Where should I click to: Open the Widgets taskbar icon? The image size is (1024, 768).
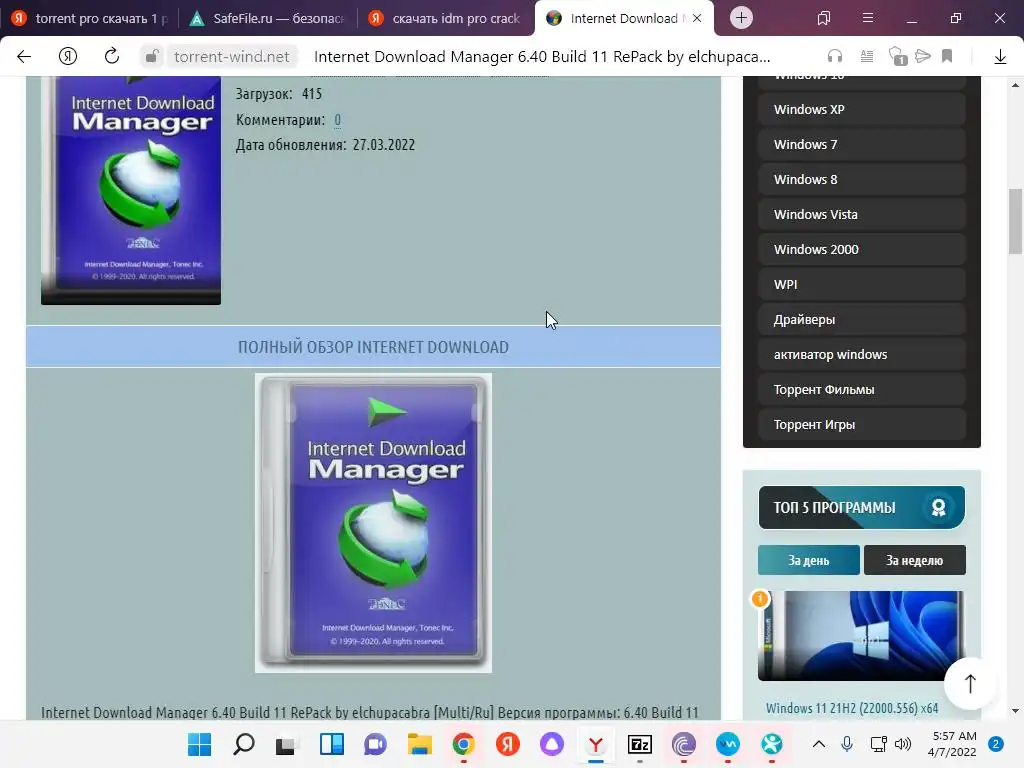332,744
